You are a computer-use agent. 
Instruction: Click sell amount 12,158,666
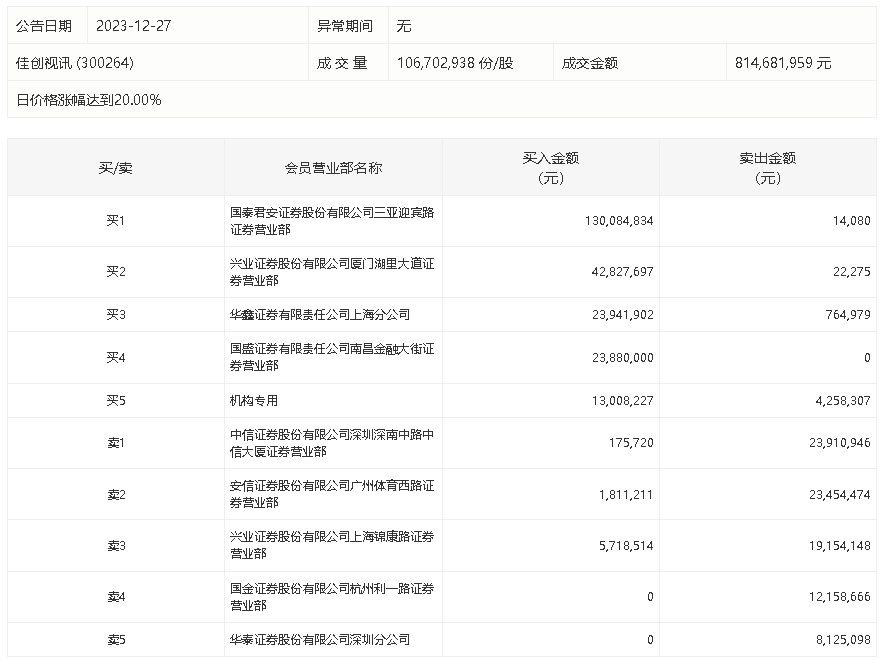tap(840, 596)
